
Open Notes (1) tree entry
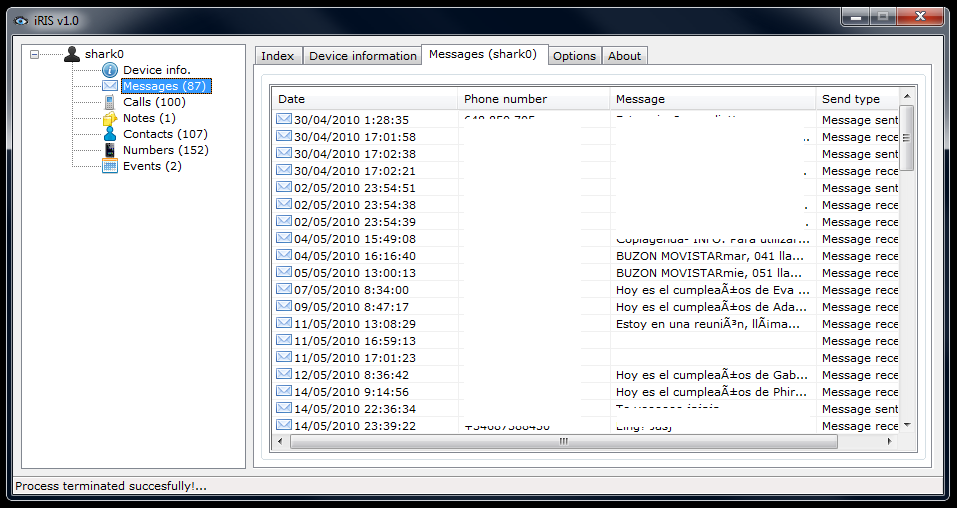click(149, 118)
